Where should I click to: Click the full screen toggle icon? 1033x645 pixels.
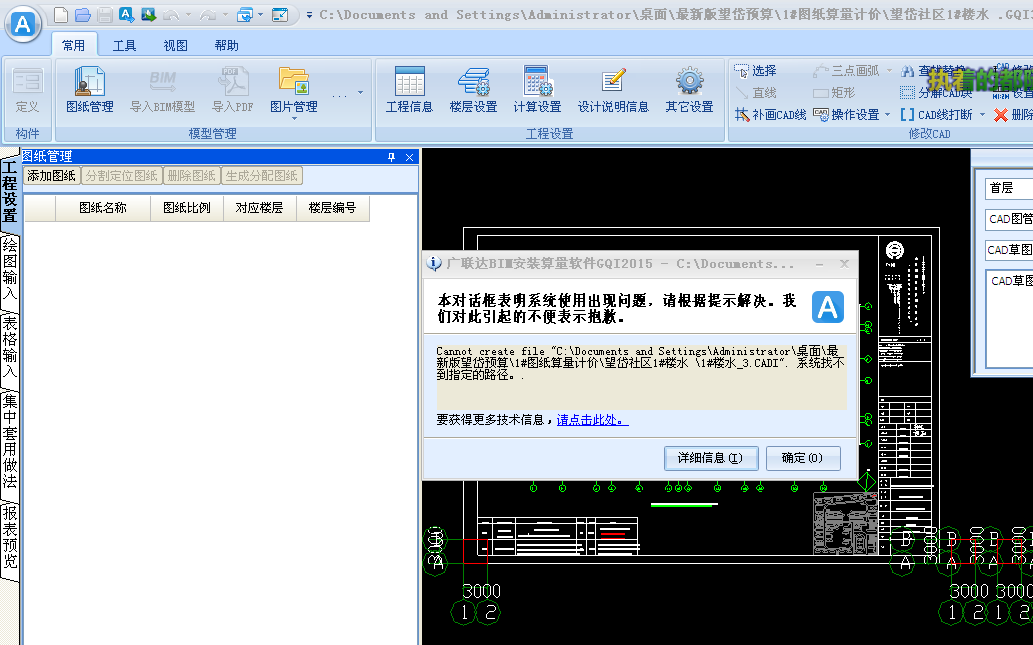coord(280,14)
